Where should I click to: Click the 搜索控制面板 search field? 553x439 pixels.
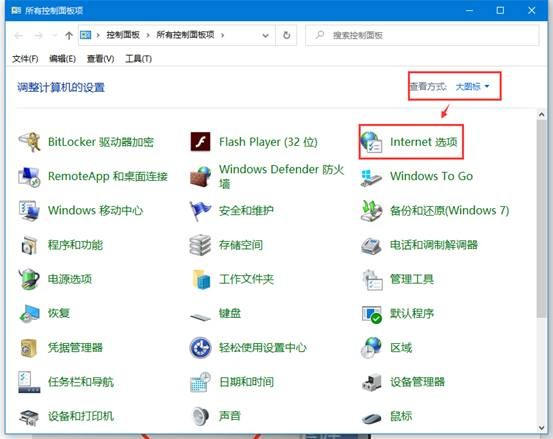pos(423,35)
